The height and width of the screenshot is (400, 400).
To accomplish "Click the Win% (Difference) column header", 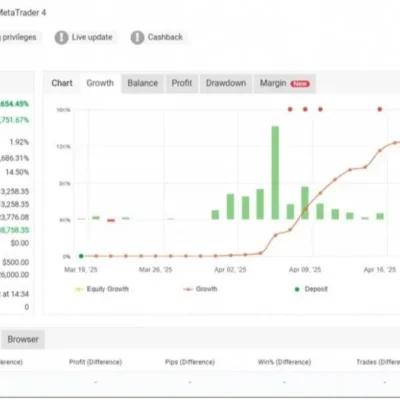I will [x=284, y=362].
